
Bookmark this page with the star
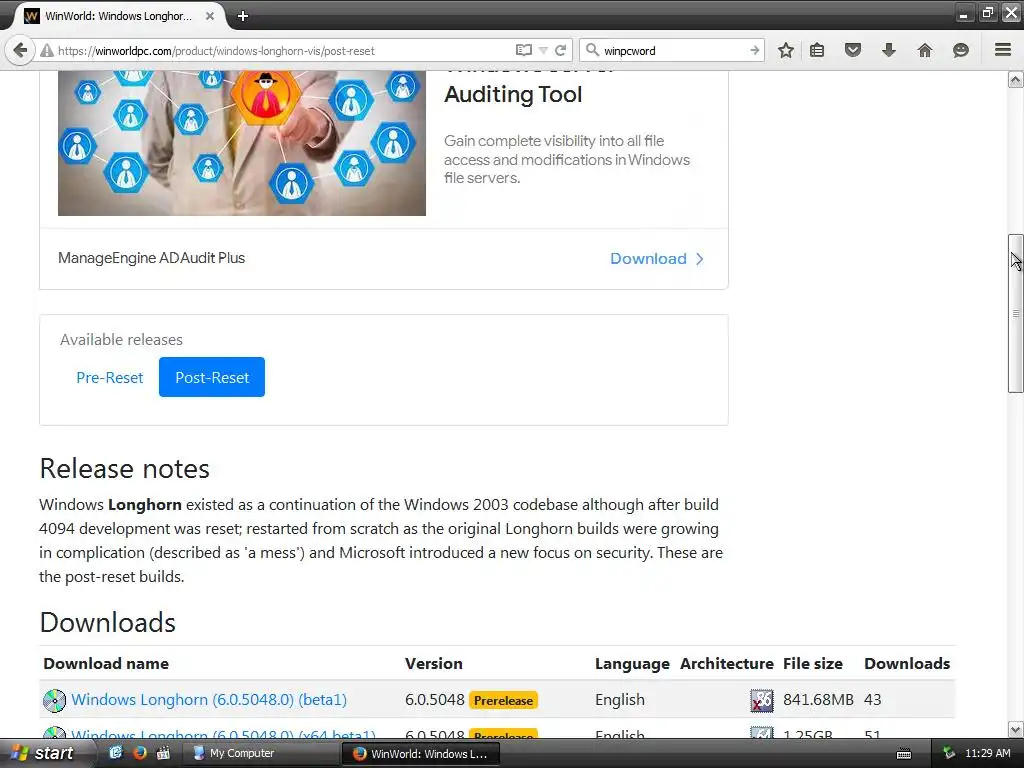coord(786,50)
